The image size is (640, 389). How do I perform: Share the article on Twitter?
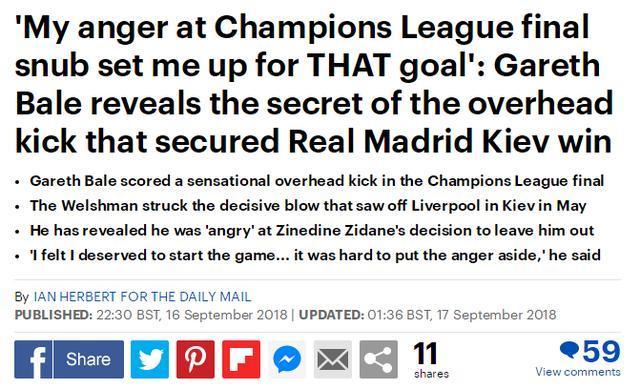click(x=150, y=359)
